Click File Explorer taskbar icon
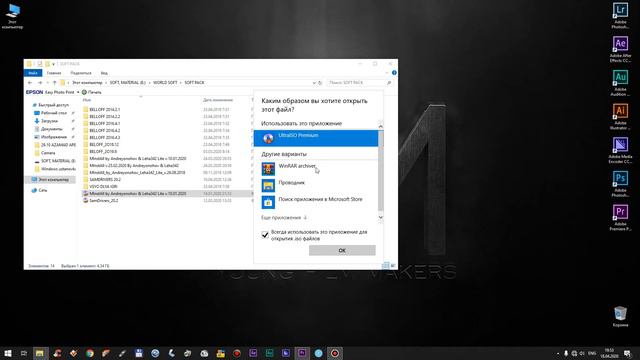Screen dimensions: 640x360 click(x=40, y=353)
